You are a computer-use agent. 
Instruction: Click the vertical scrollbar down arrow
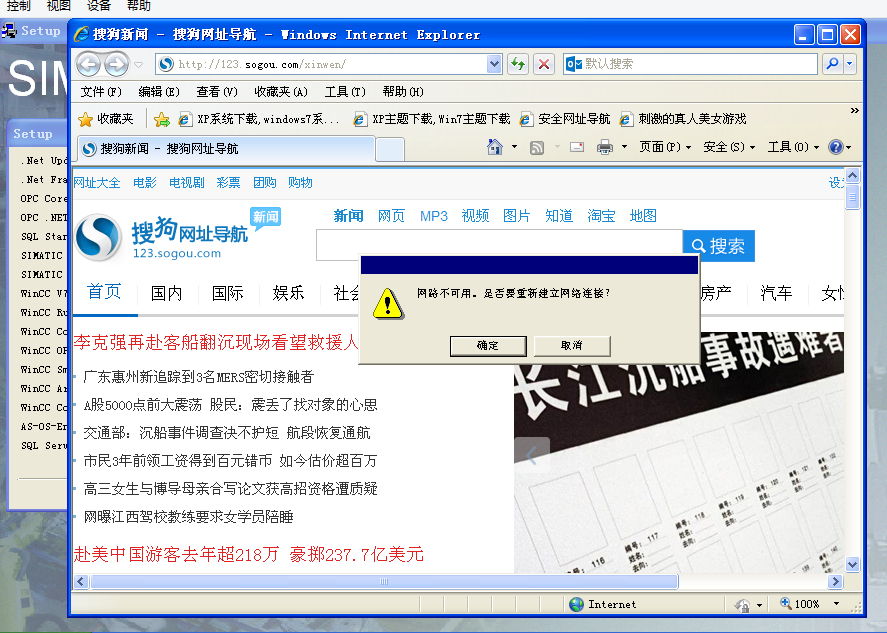tap(852, 564)
